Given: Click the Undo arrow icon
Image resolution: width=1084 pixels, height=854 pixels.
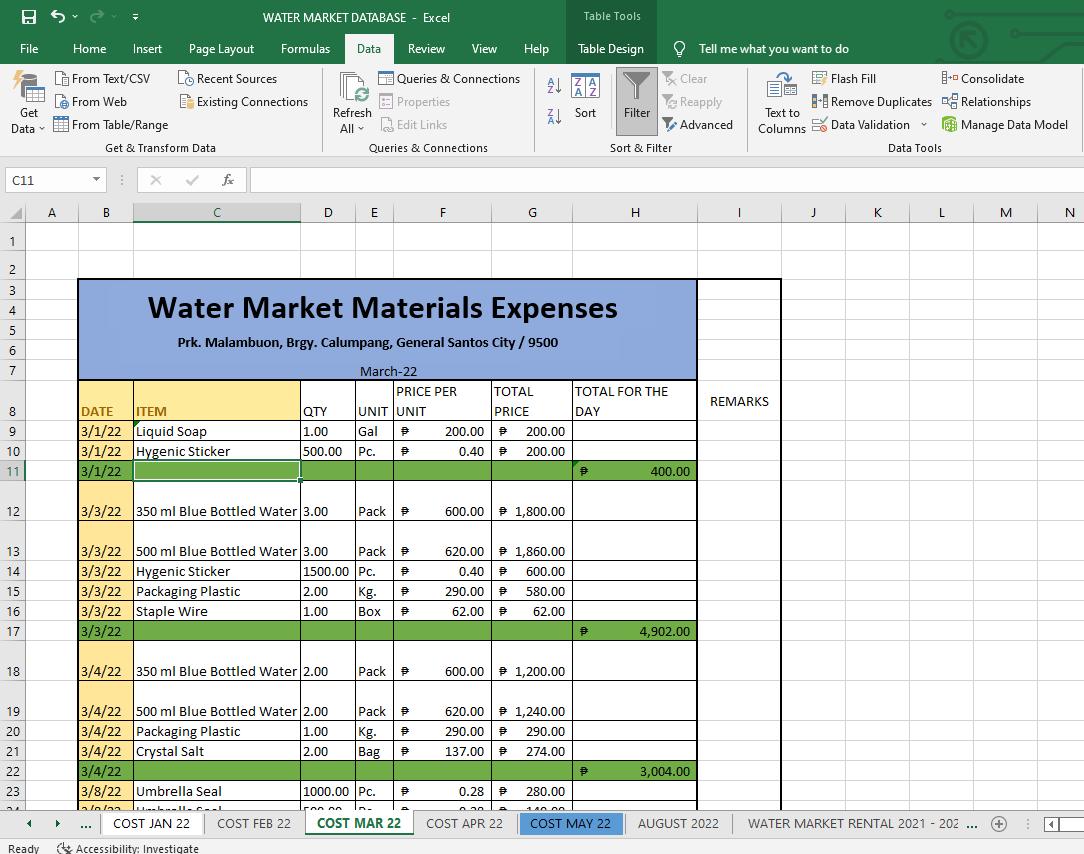Looking at the screenshot, I should pyautogui.click(x=58, y=17).
